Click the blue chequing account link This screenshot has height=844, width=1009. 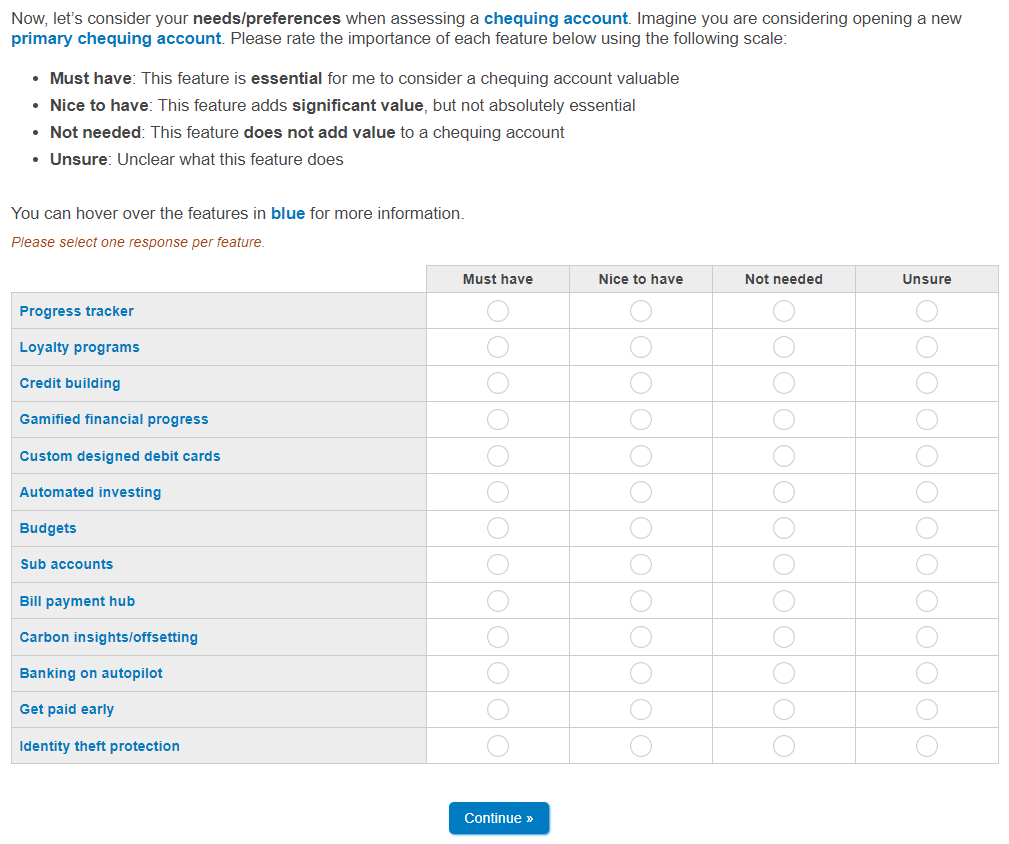click(555, 18)
